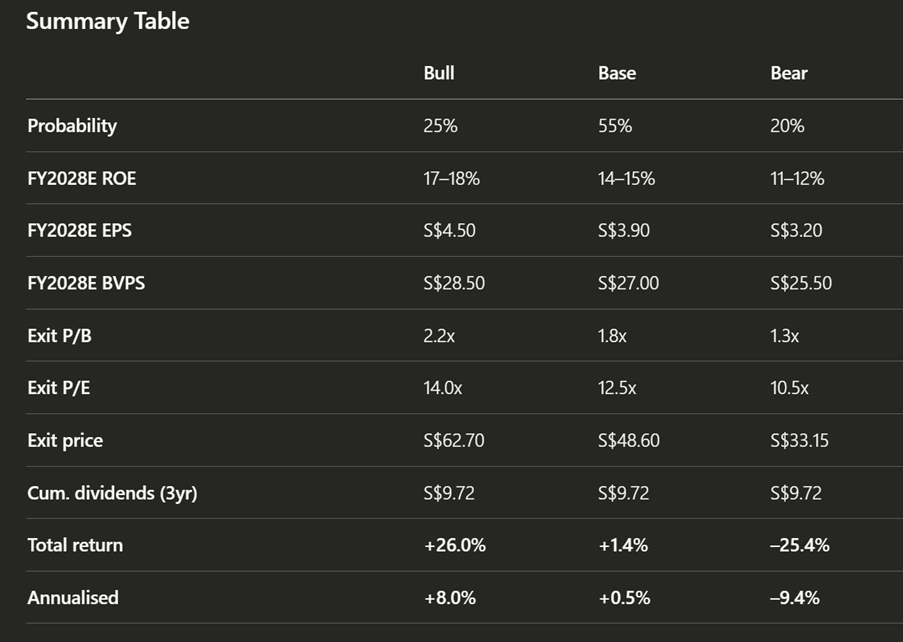Select the Cum. dividends (3yr) label
The image size is (903, 642).
(x=112, y=493)
